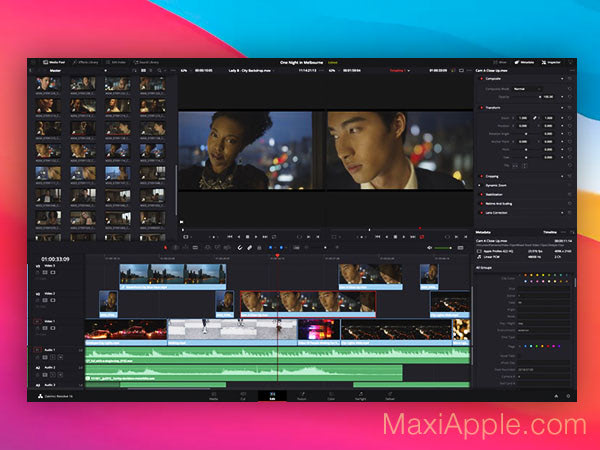Toggle the Position Lock padlock icon
This screenshot has height=450, width=600.
pyautogui.click(x=259, y=248)
